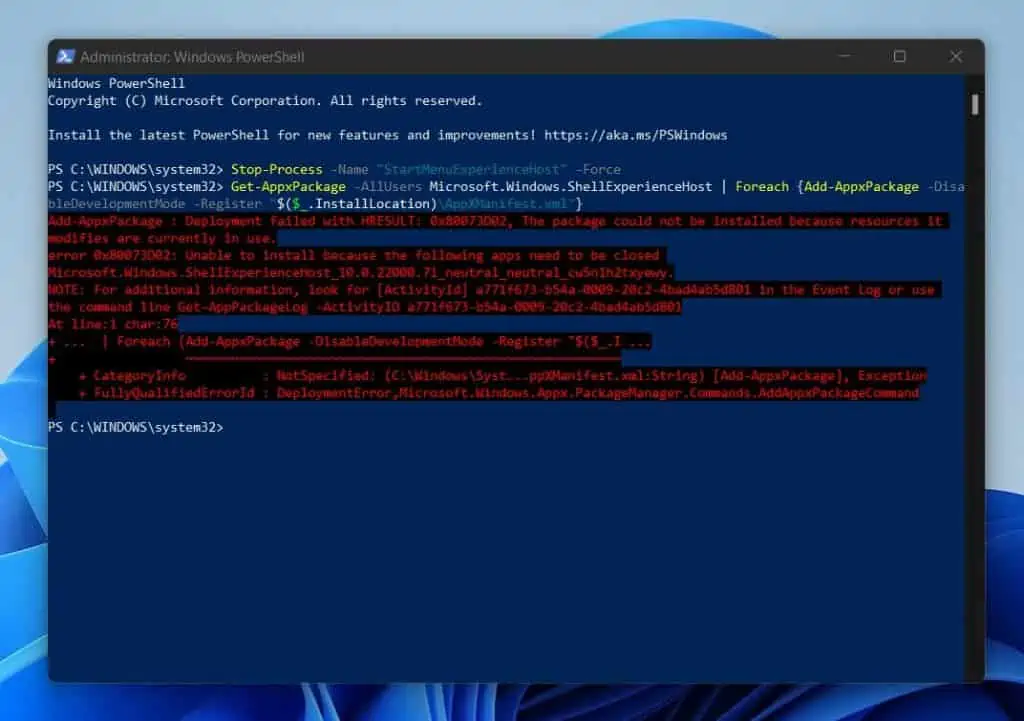
Task: Maximize the Administrator PowerShell window
Action: coord(898,57)
